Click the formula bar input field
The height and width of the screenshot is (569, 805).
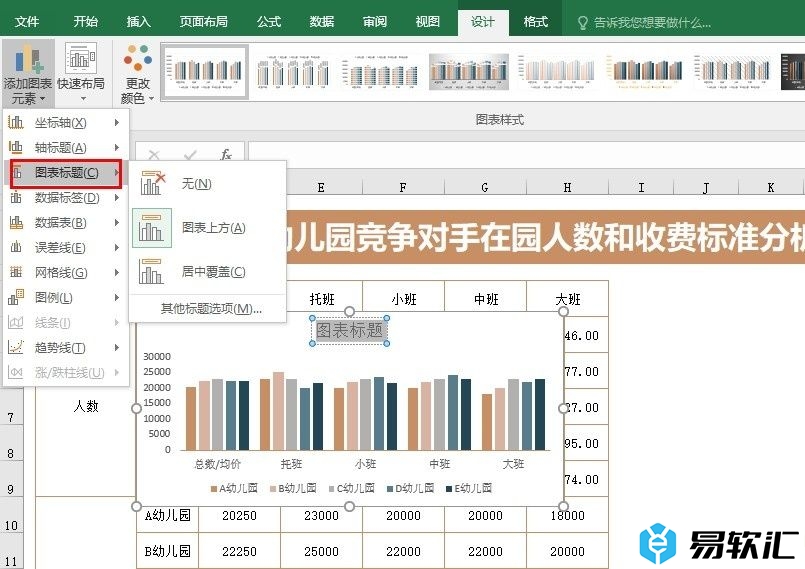pos(526,155)
